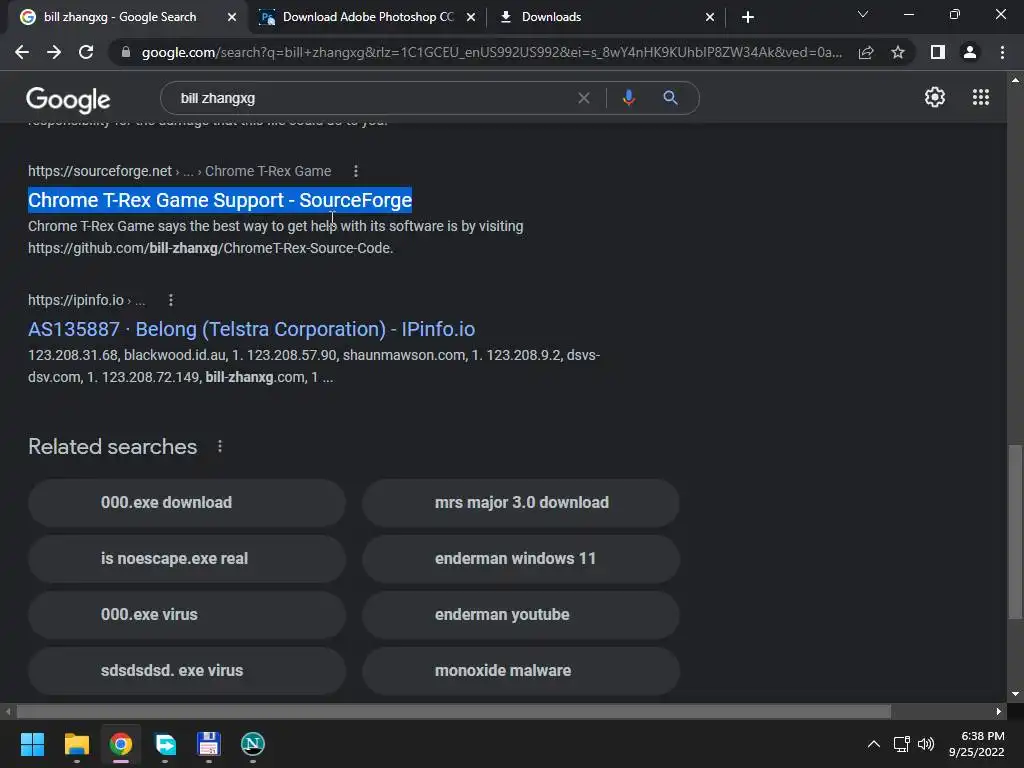Viewport: 1024px width, 768px height.
Task: Click the Related searches heading
Action: [x=112, y=446]
